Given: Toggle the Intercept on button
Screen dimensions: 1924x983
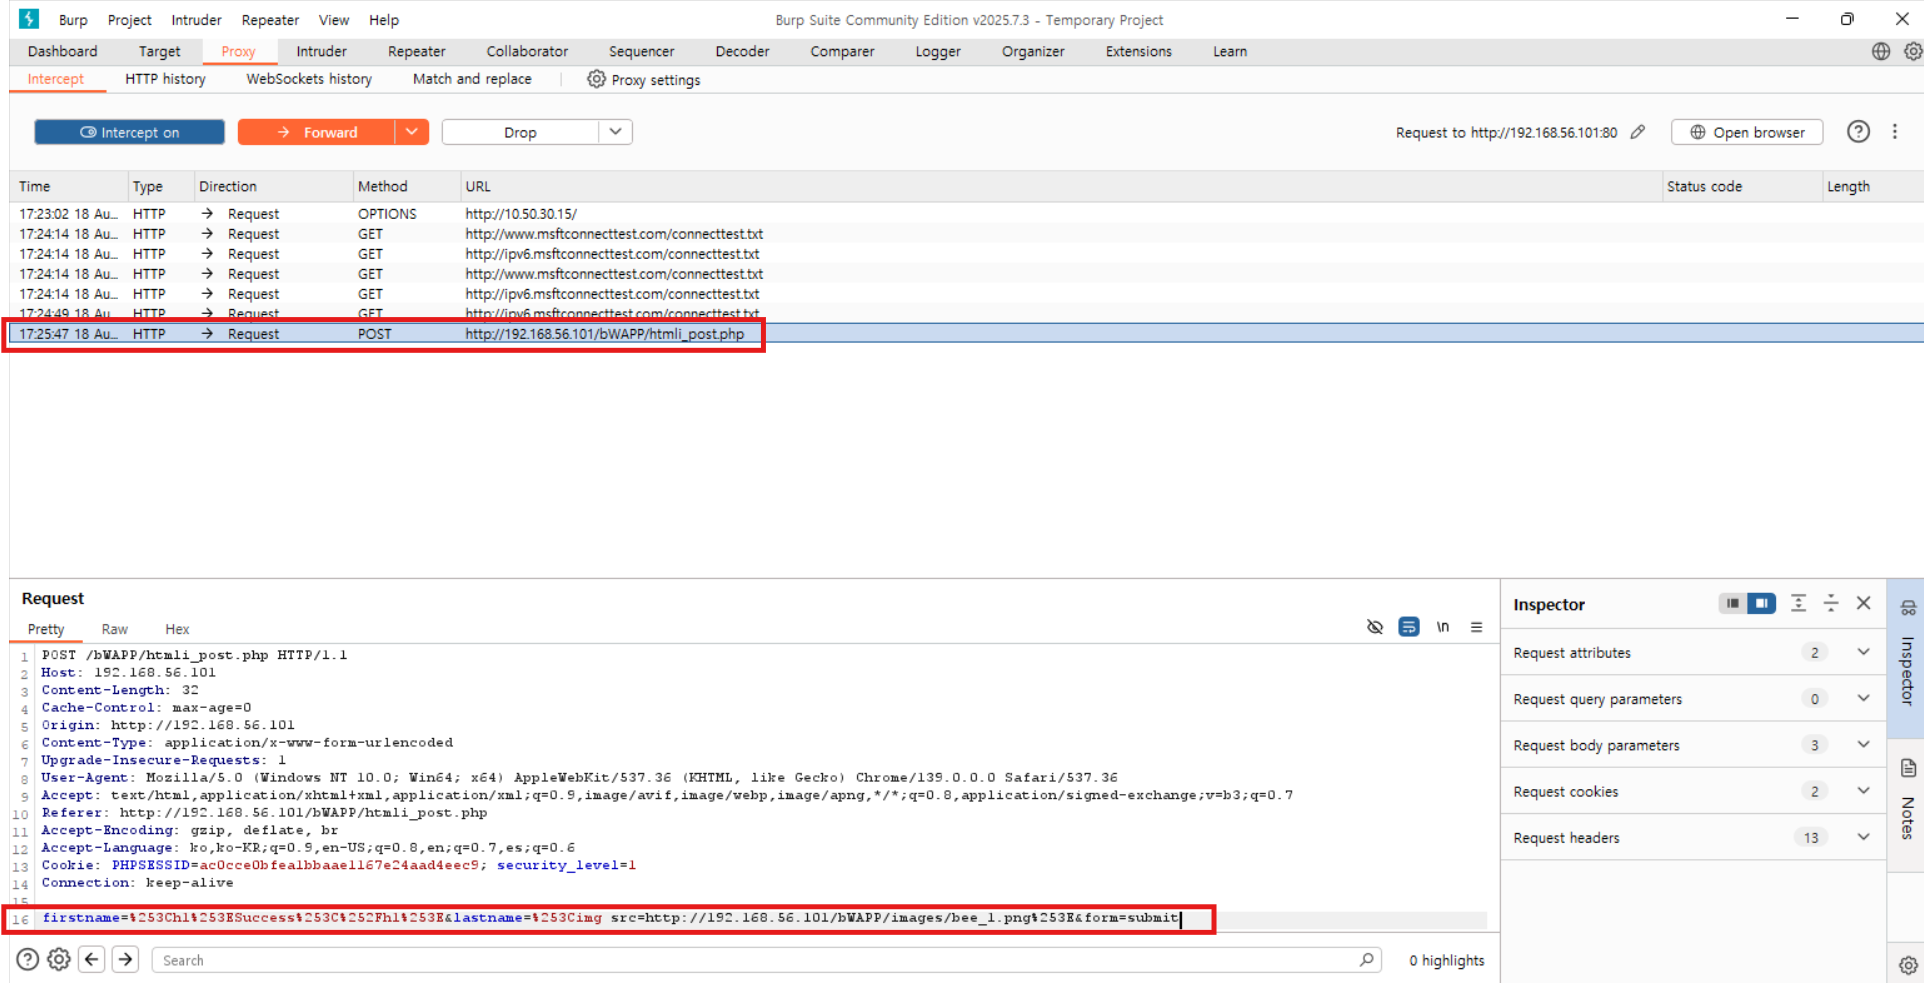Looking at the screenshot, I should pyautogui.click(x=129, y=132).
